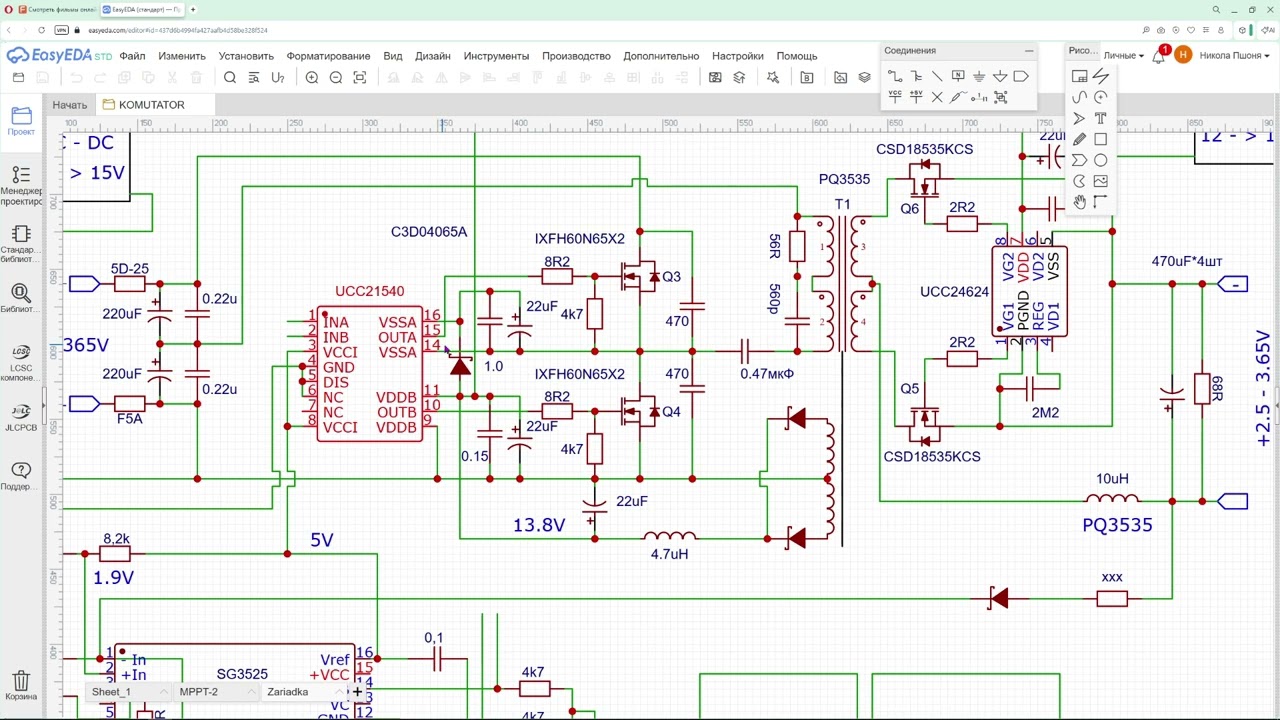Add a new schematic sheet
Image resolution: width=1280 pixels, height=720 pixels.
tap(357, 692)
